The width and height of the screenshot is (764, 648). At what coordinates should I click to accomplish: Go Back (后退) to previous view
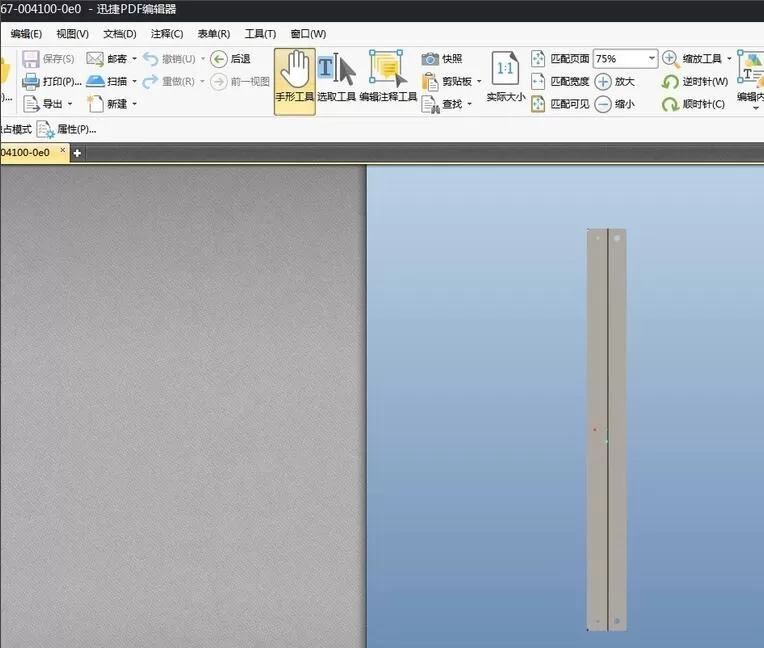[x=230, y=59]
